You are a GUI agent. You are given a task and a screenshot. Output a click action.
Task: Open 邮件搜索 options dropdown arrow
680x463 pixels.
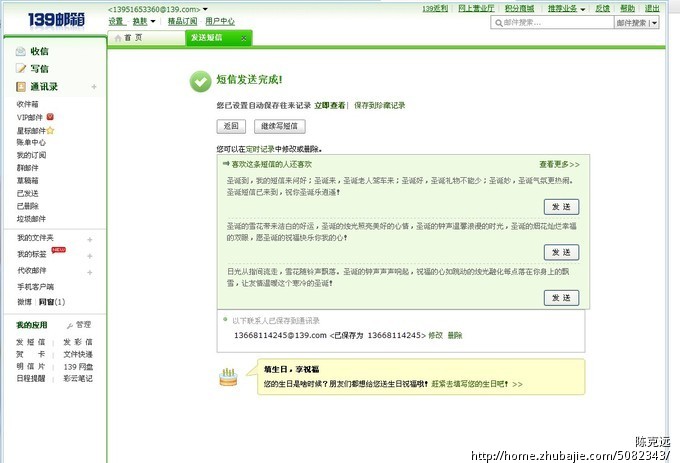tap(654, 23)
